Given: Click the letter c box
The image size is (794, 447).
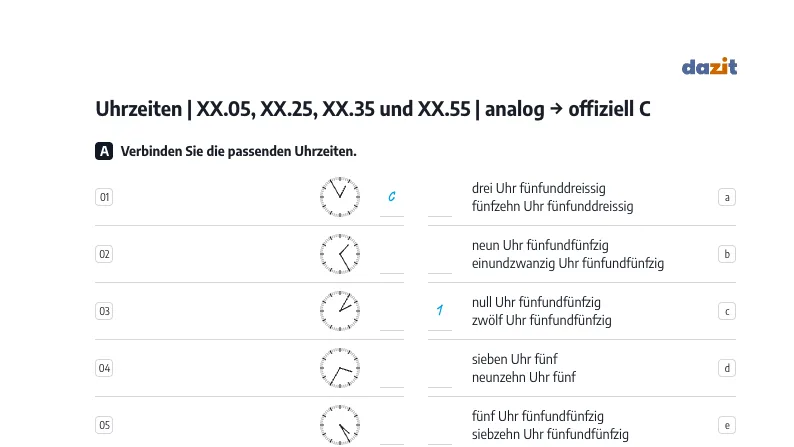Looking at the screenshot, I should pyautogui.click(x=727, y=311).
